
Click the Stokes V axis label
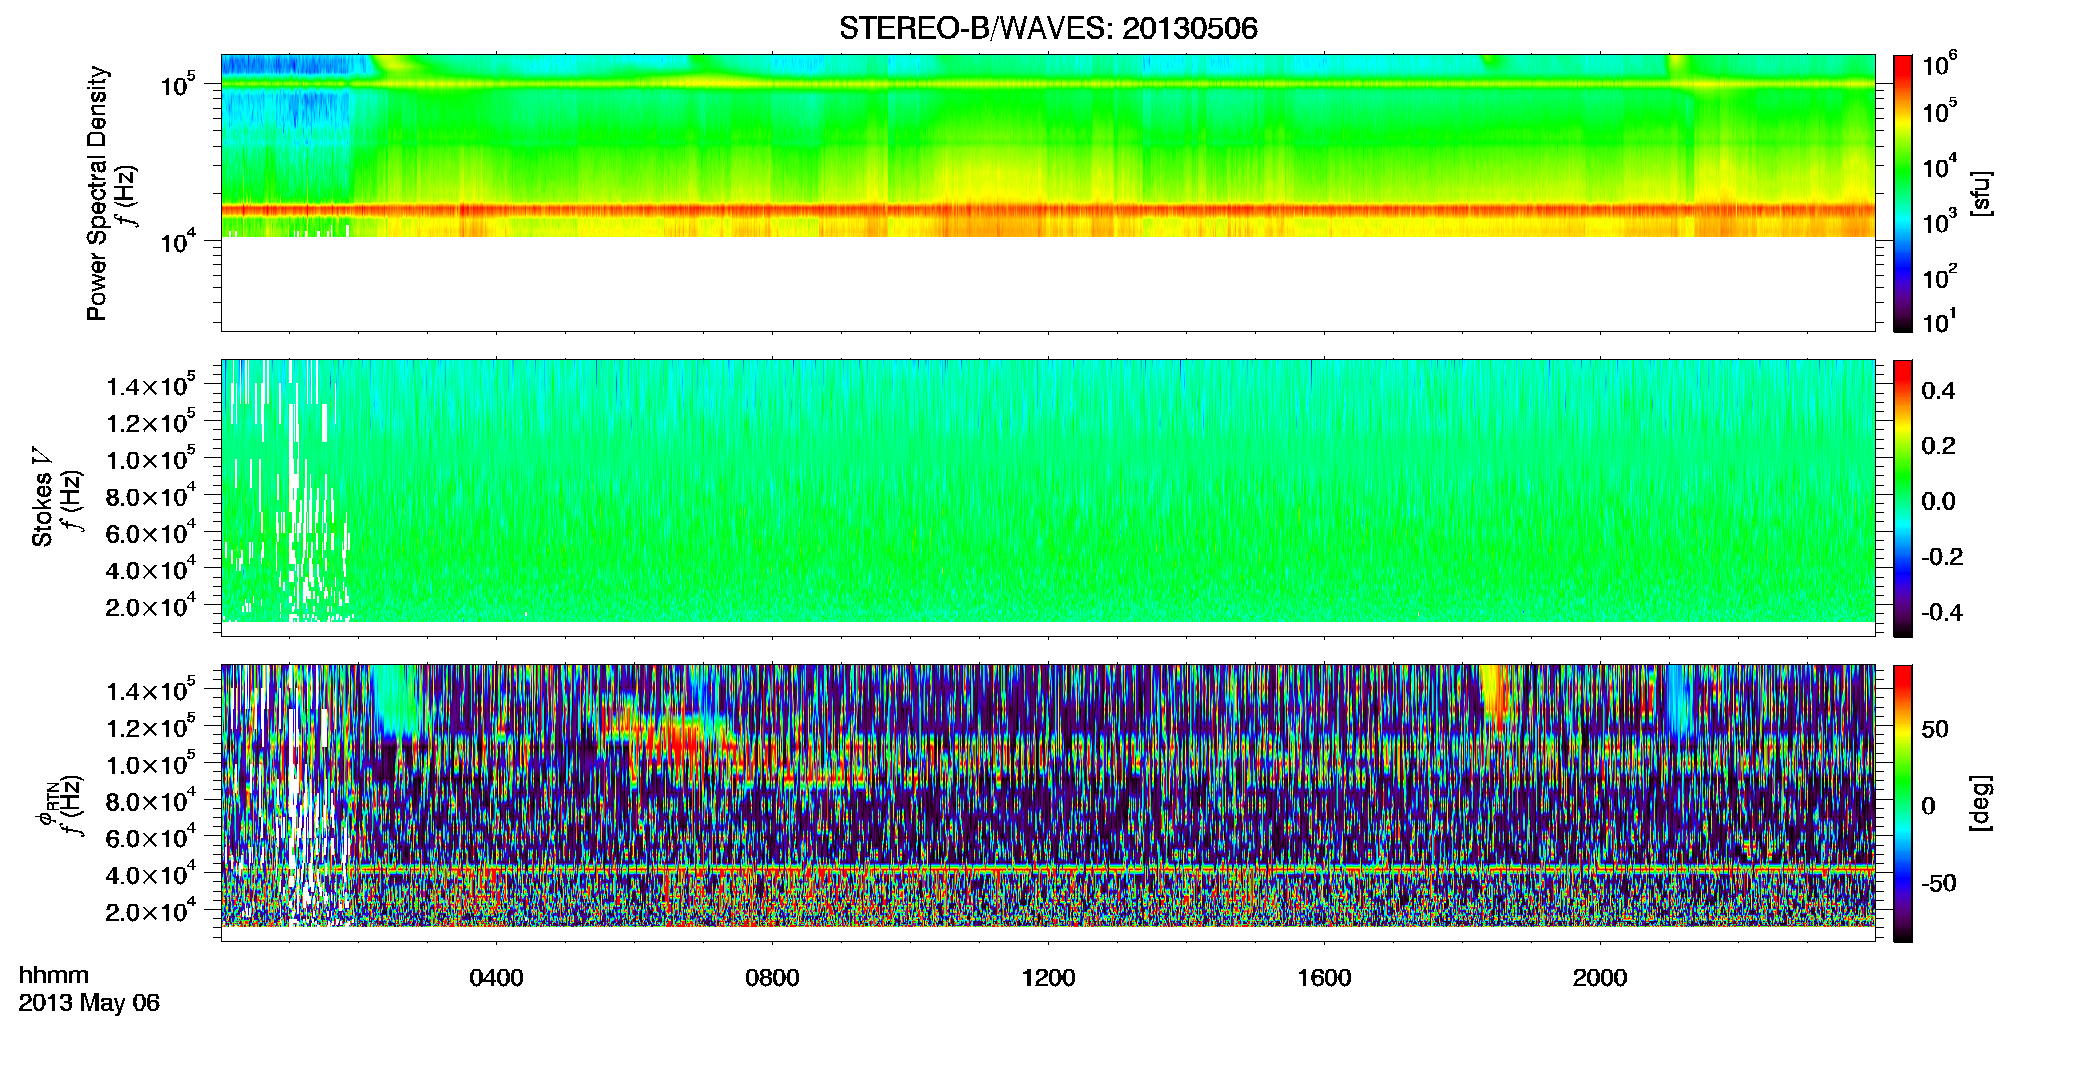point(43,498)
